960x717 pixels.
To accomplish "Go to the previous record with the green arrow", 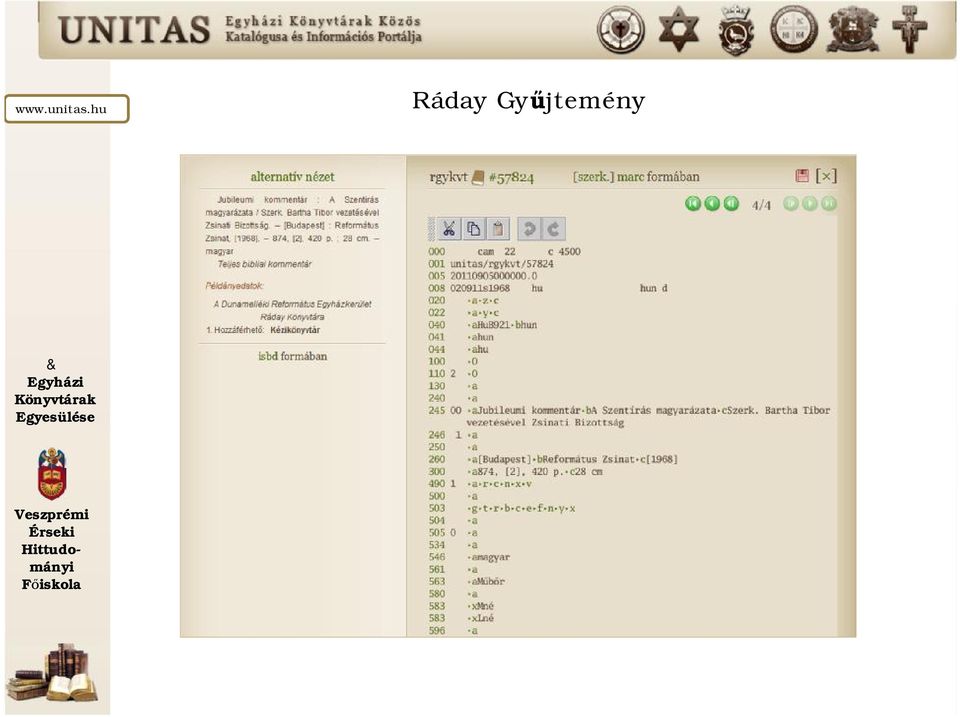I will tap(712, 203).
